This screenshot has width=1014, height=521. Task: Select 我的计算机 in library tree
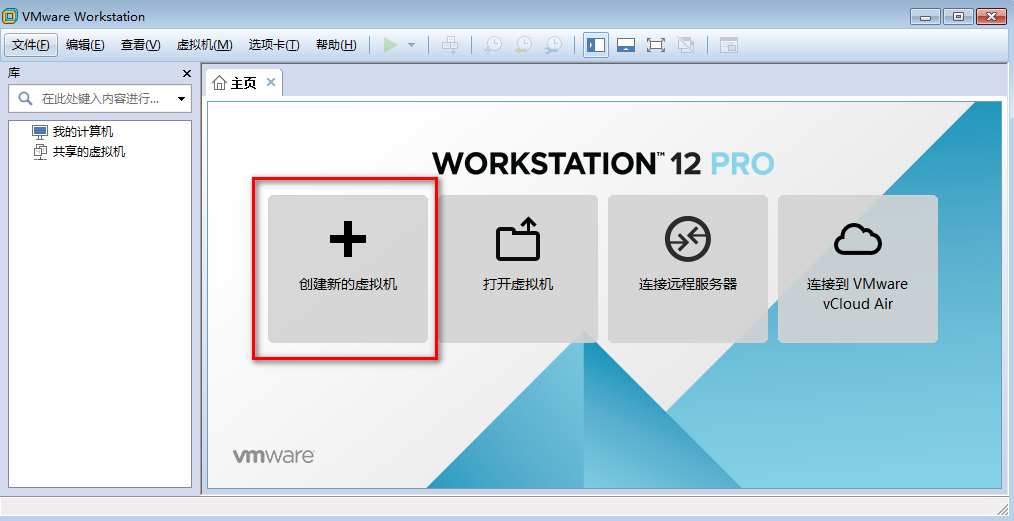point(82,132)
